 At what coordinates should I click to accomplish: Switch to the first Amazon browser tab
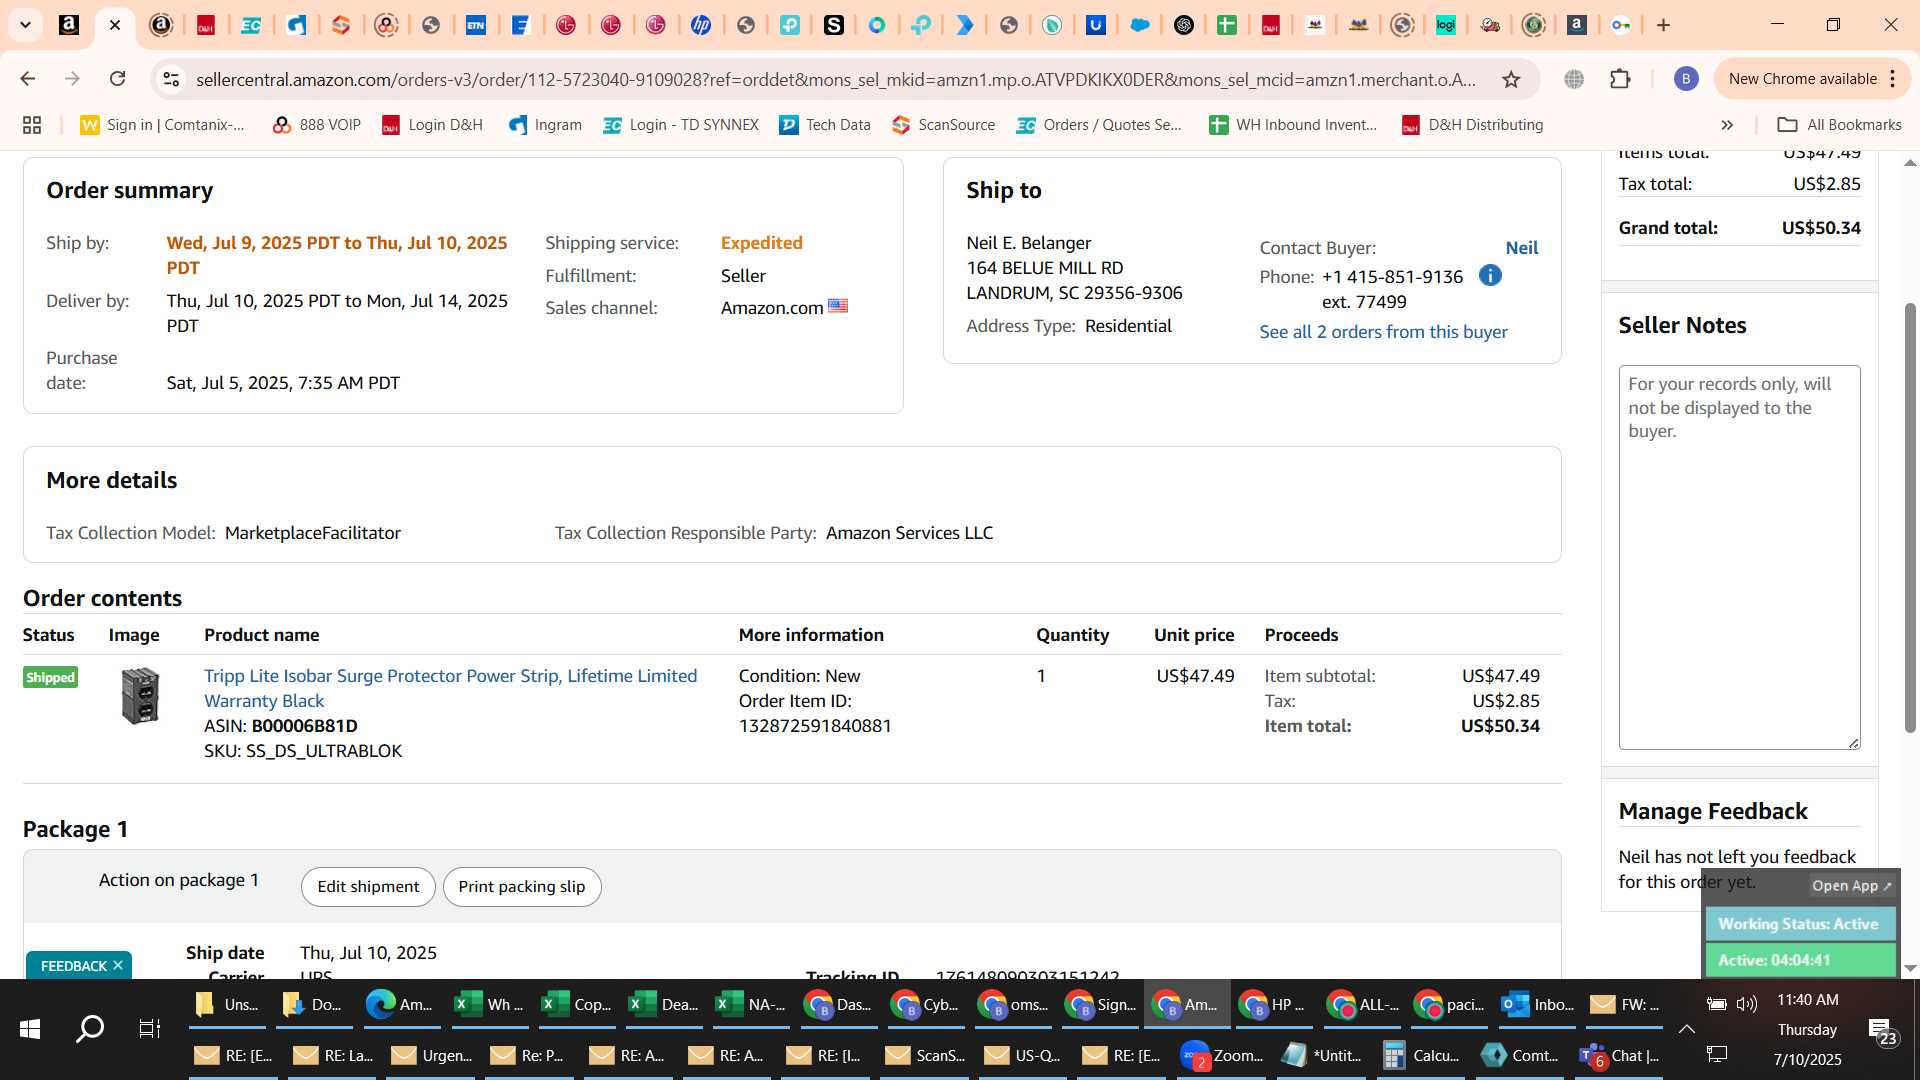click(x=69, y=25)
